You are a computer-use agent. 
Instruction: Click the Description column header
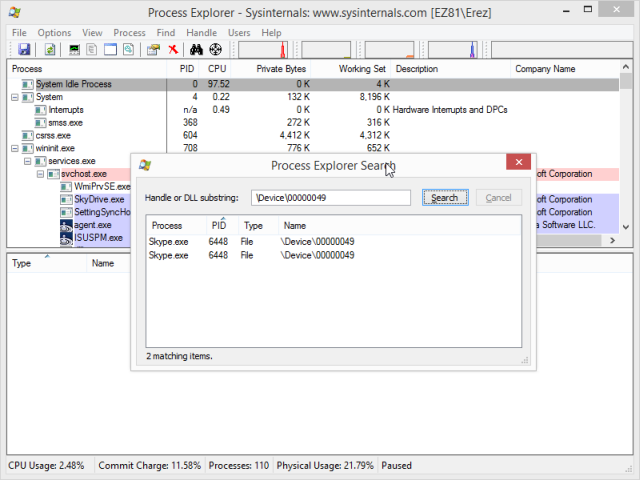pos(451,69)
